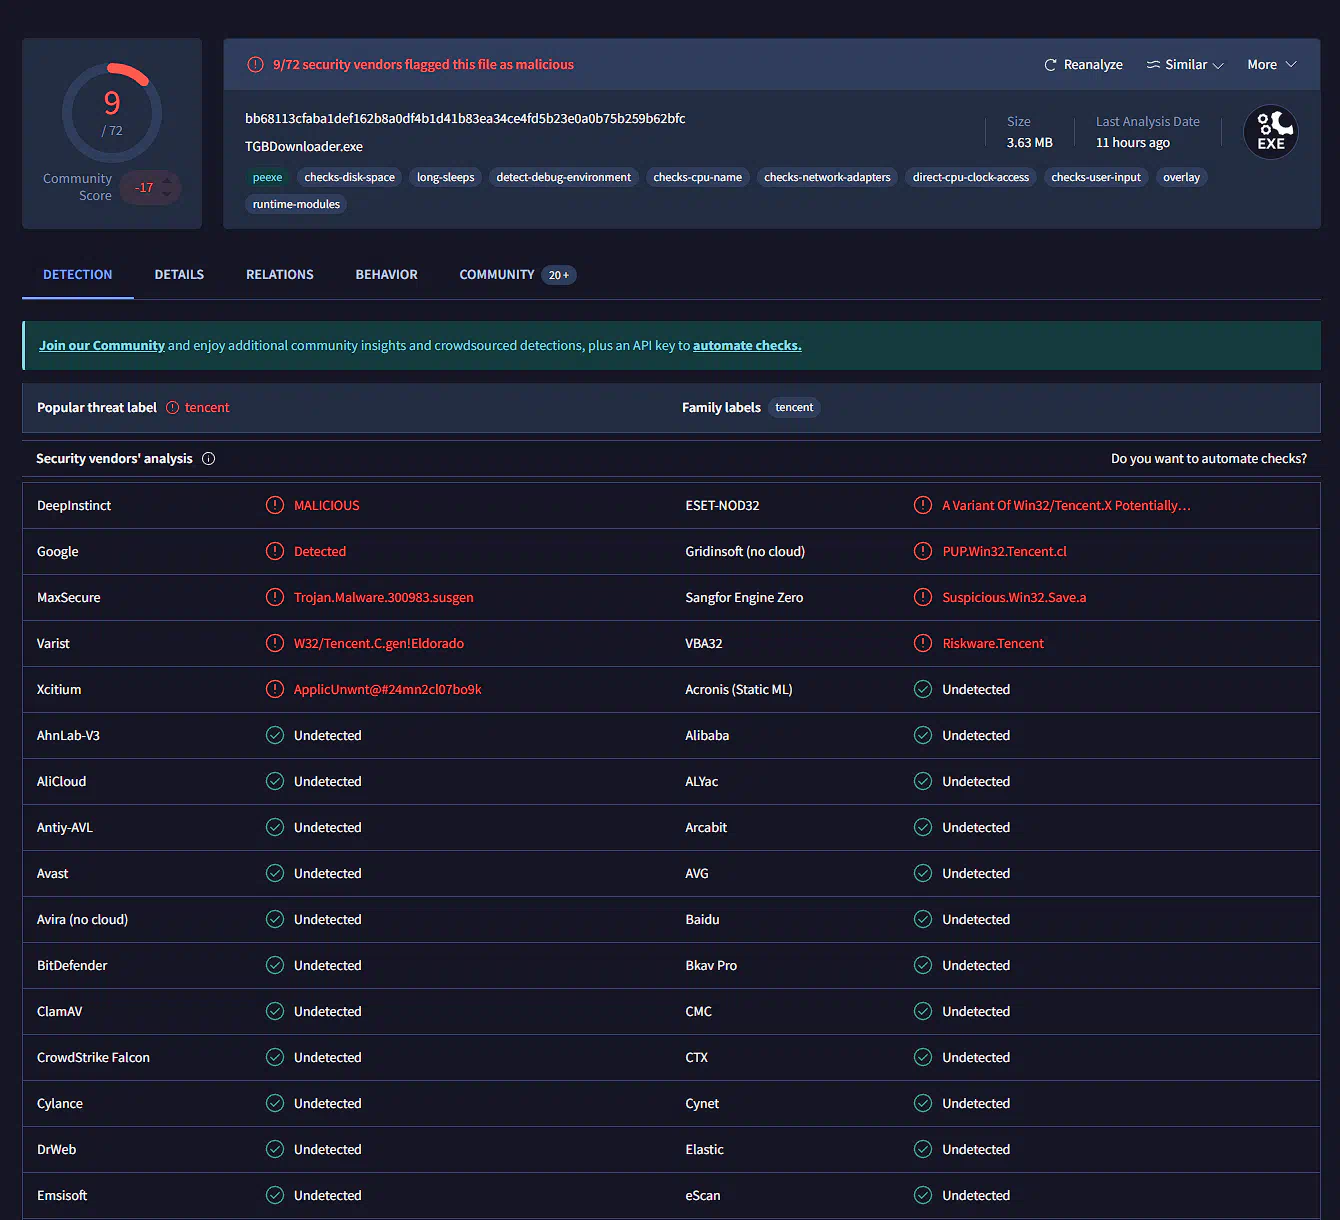Click Sangfor Engine Zero alert icon
Screen dimensions: 1340x1220
click(x=923, y=598)
